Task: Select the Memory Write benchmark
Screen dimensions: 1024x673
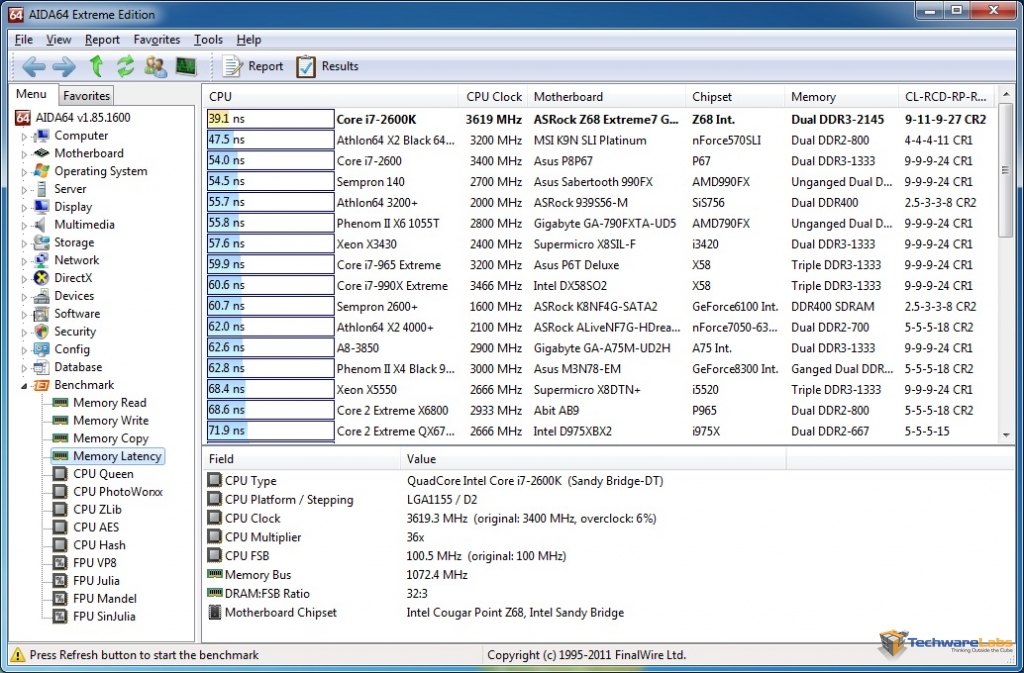Action: [x=111, y=420]
